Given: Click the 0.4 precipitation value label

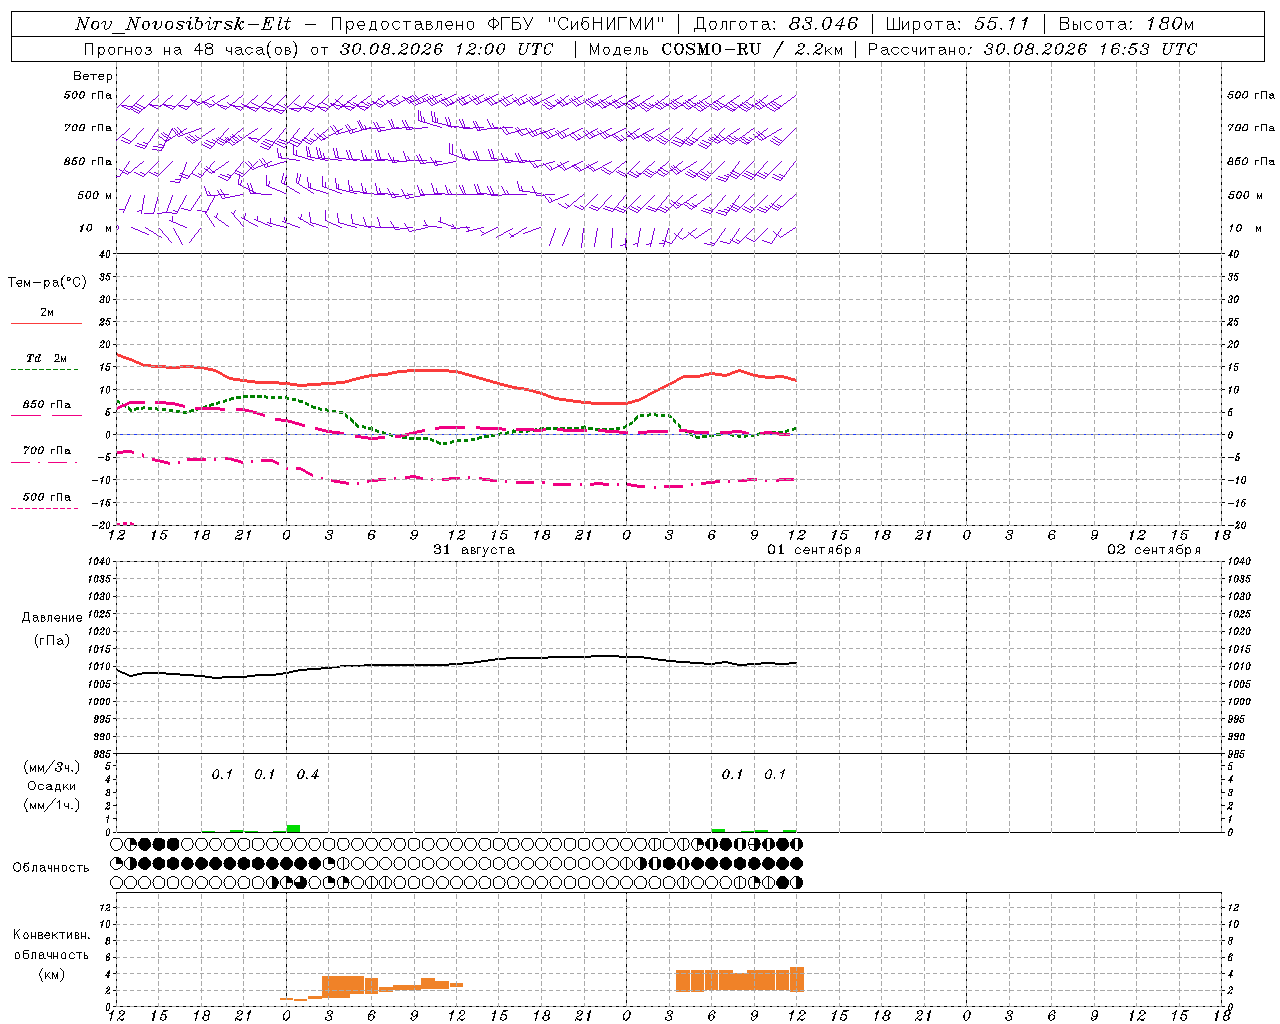Looking at the screenshot, I should click(308, 774).
